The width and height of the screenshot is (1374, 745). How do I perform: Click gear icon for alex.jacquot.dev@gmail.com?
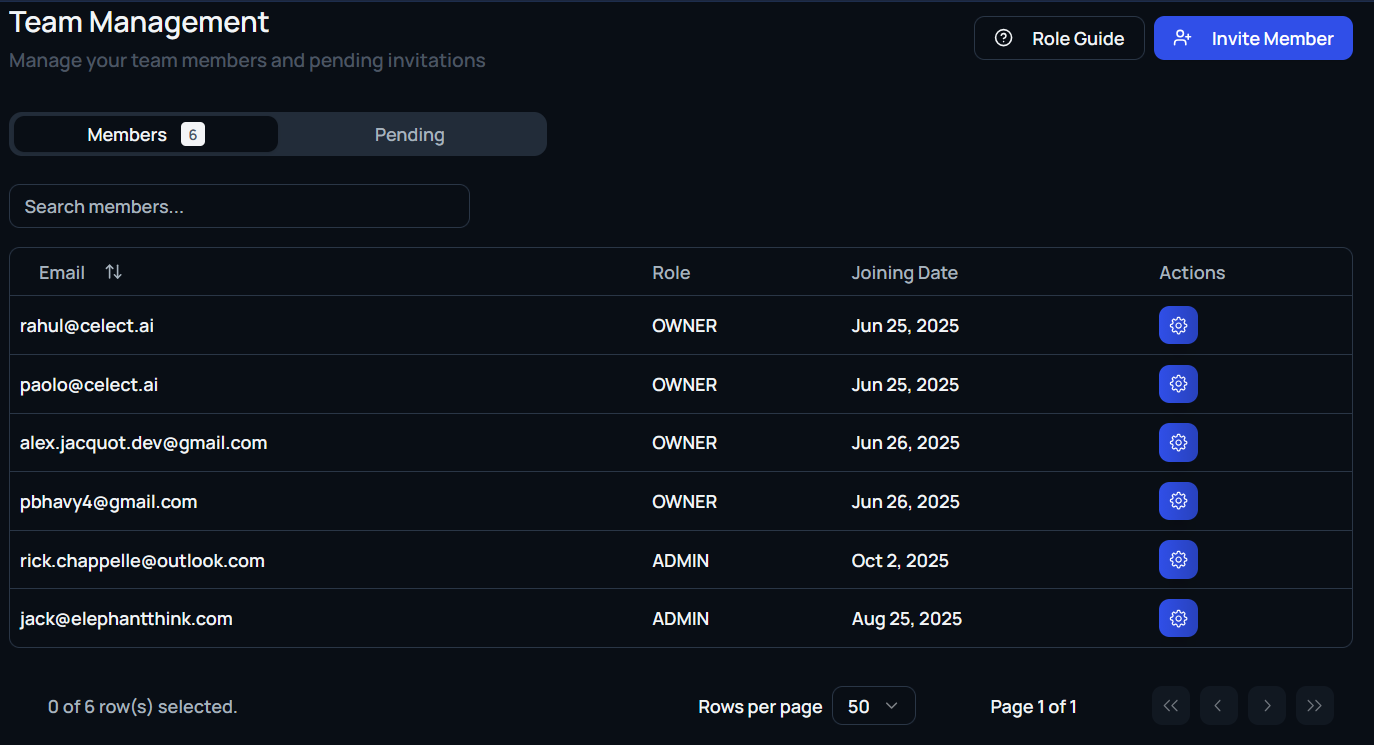pos(1178,443)
